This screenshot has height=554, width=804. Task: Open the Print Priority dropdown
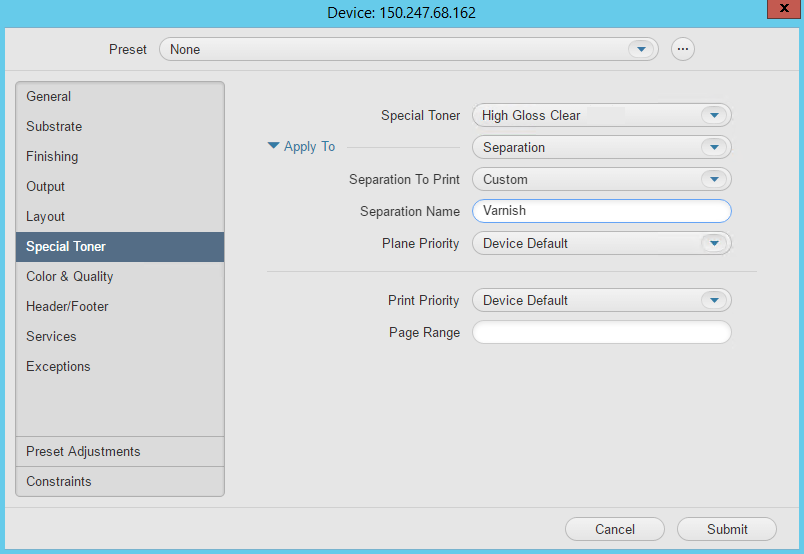(712, 300)
